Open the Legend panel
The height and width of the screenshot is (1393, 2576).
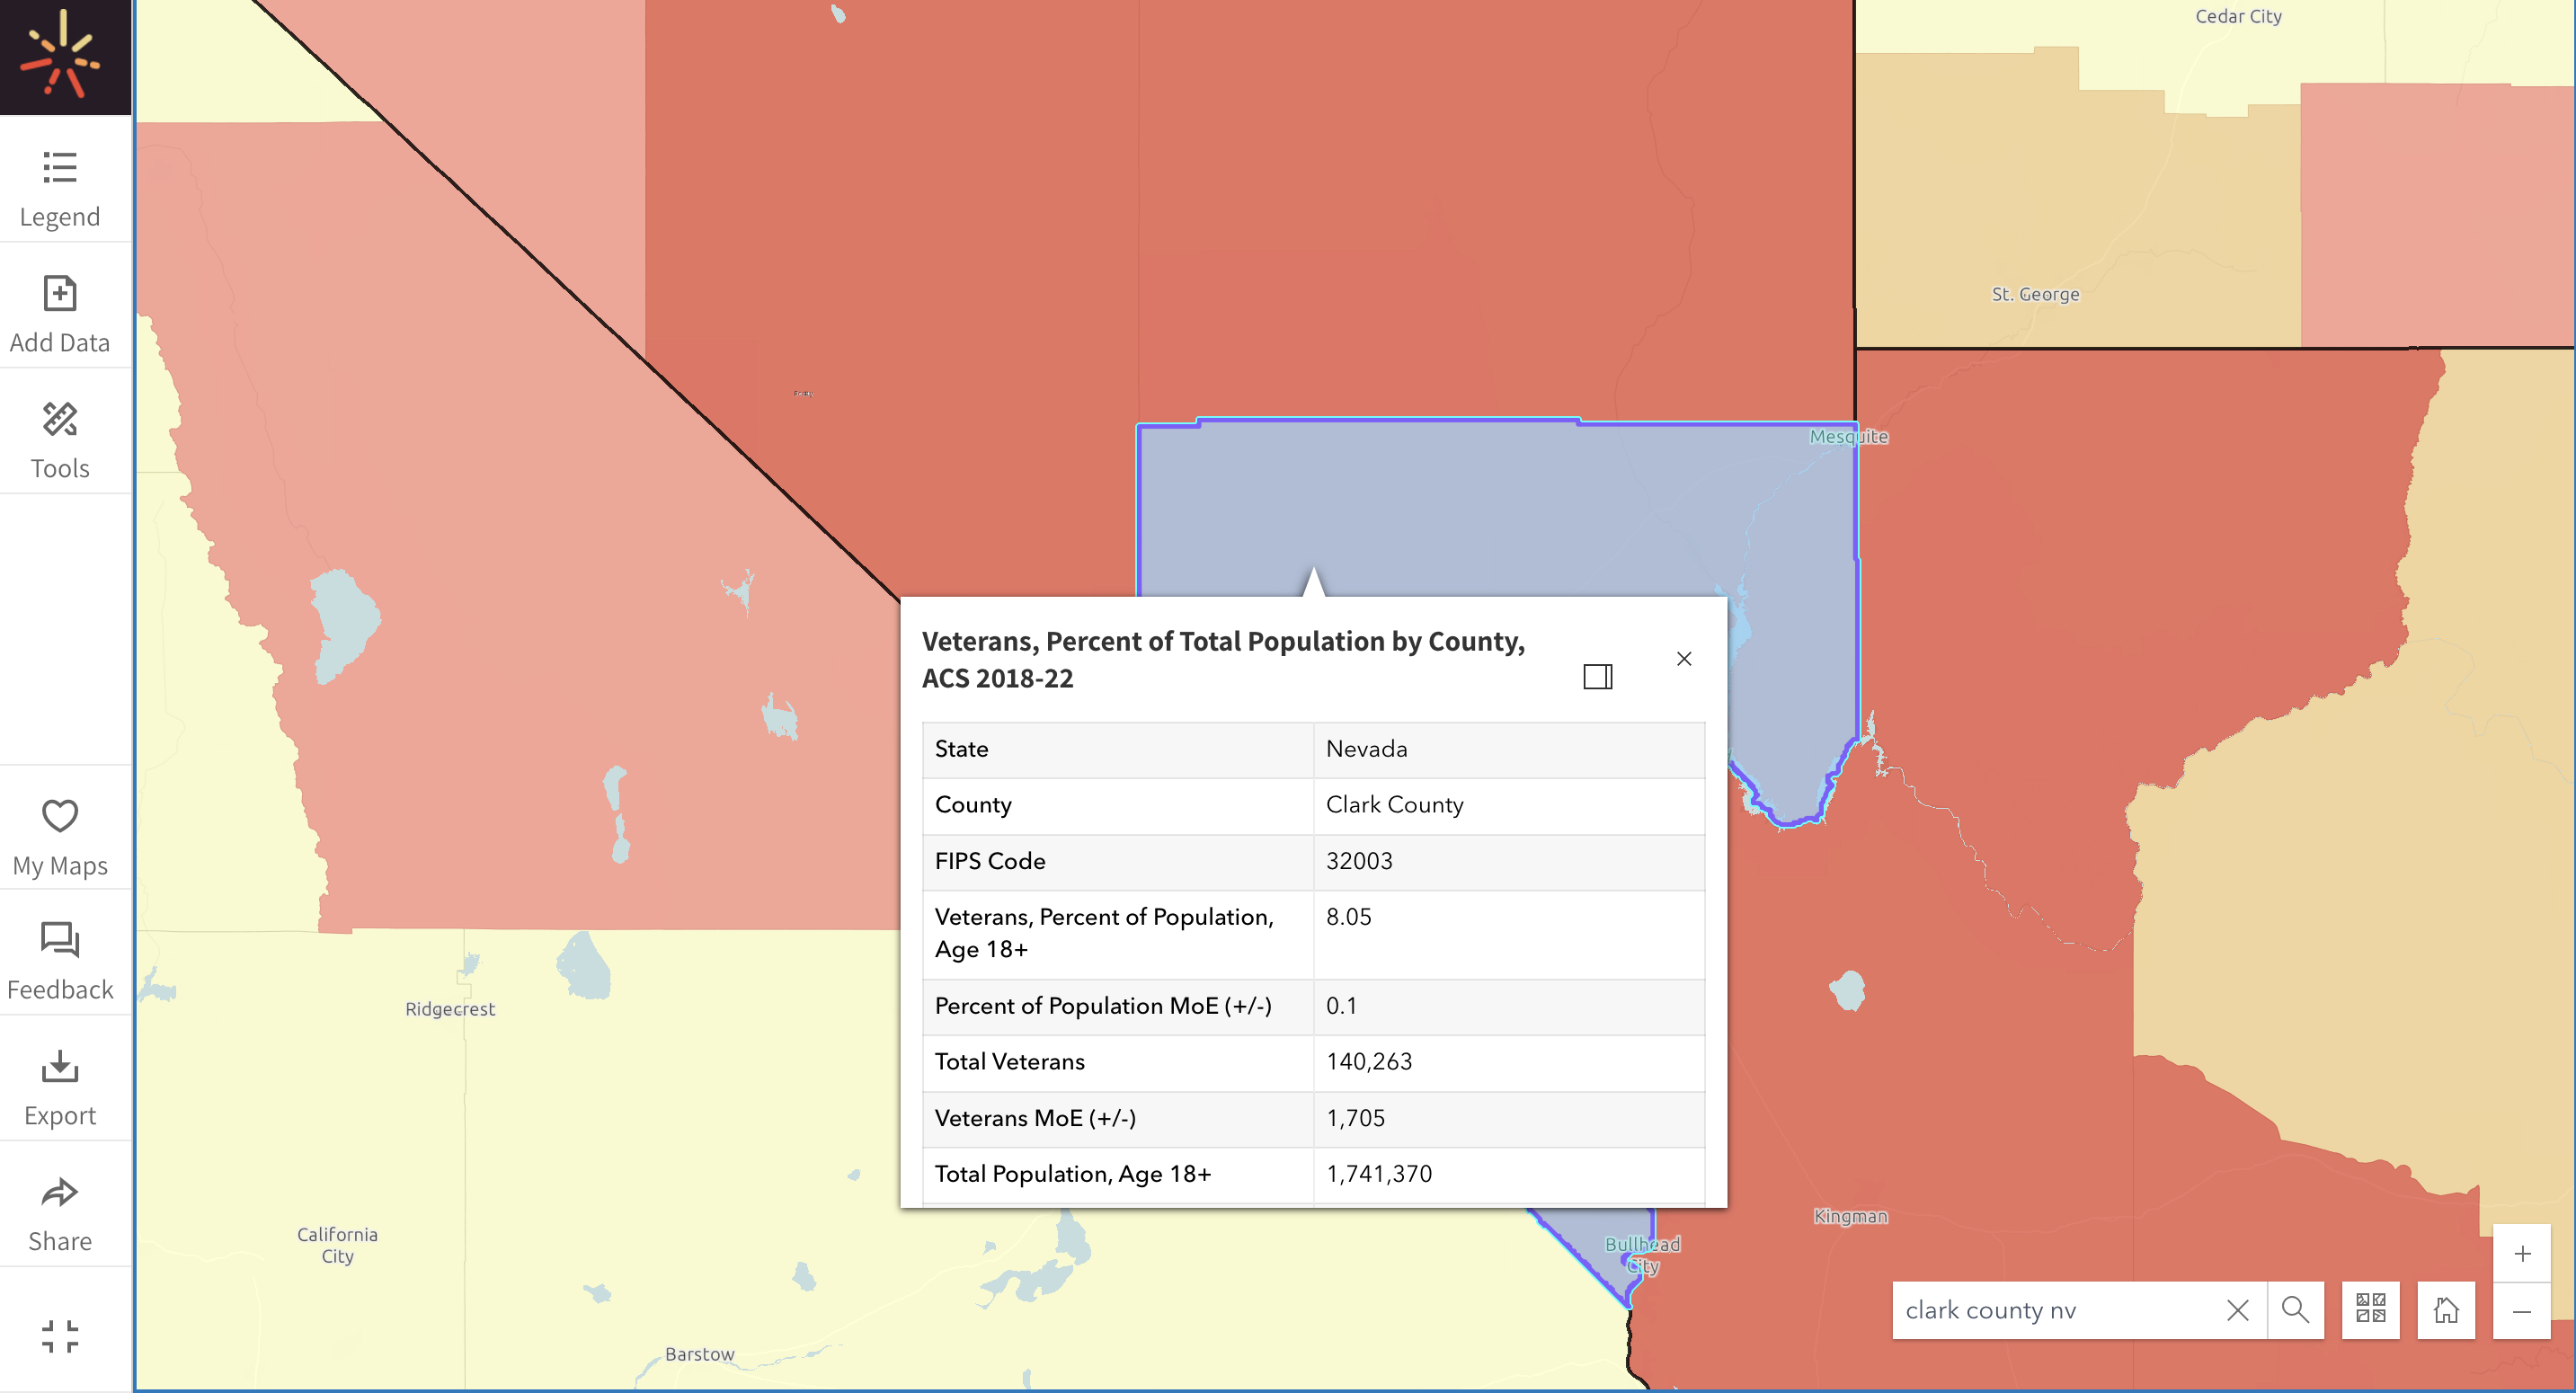click(60, 188)
